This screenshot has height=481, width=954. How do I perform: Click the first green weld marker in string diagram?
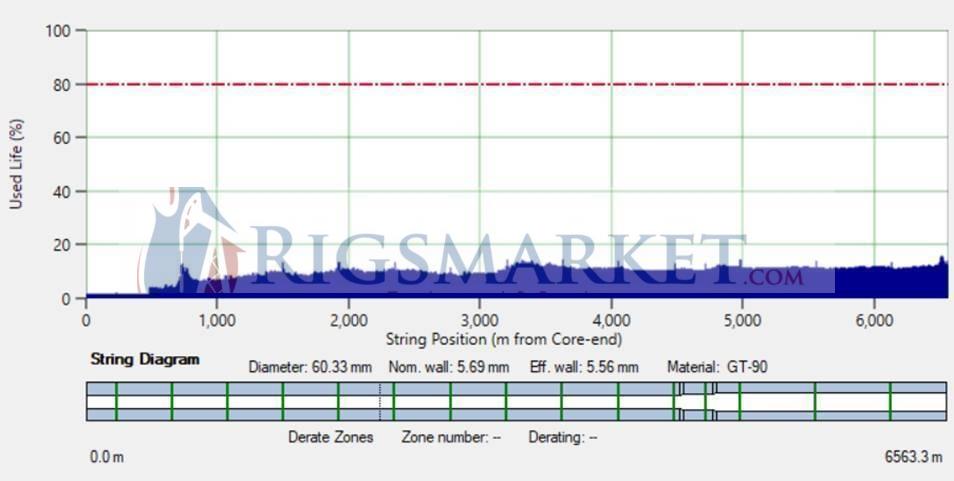click(116, 401)
